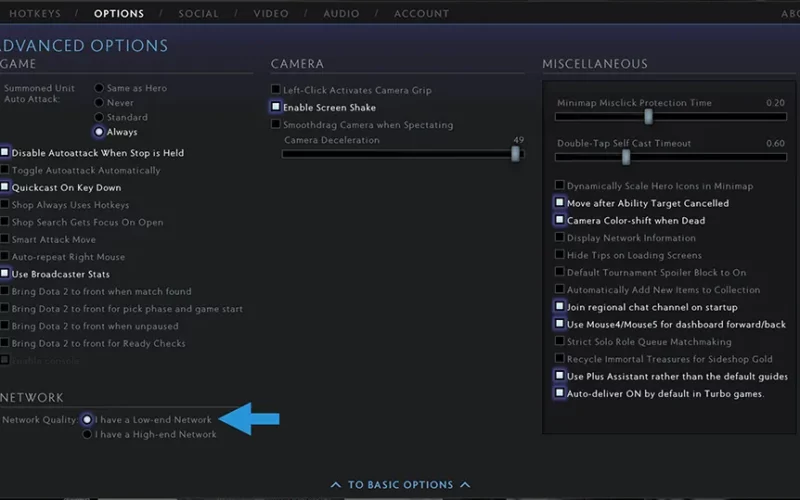
Task: Click Minimap Misclick Protection Time slider handle
Action: tap(648, 117)
